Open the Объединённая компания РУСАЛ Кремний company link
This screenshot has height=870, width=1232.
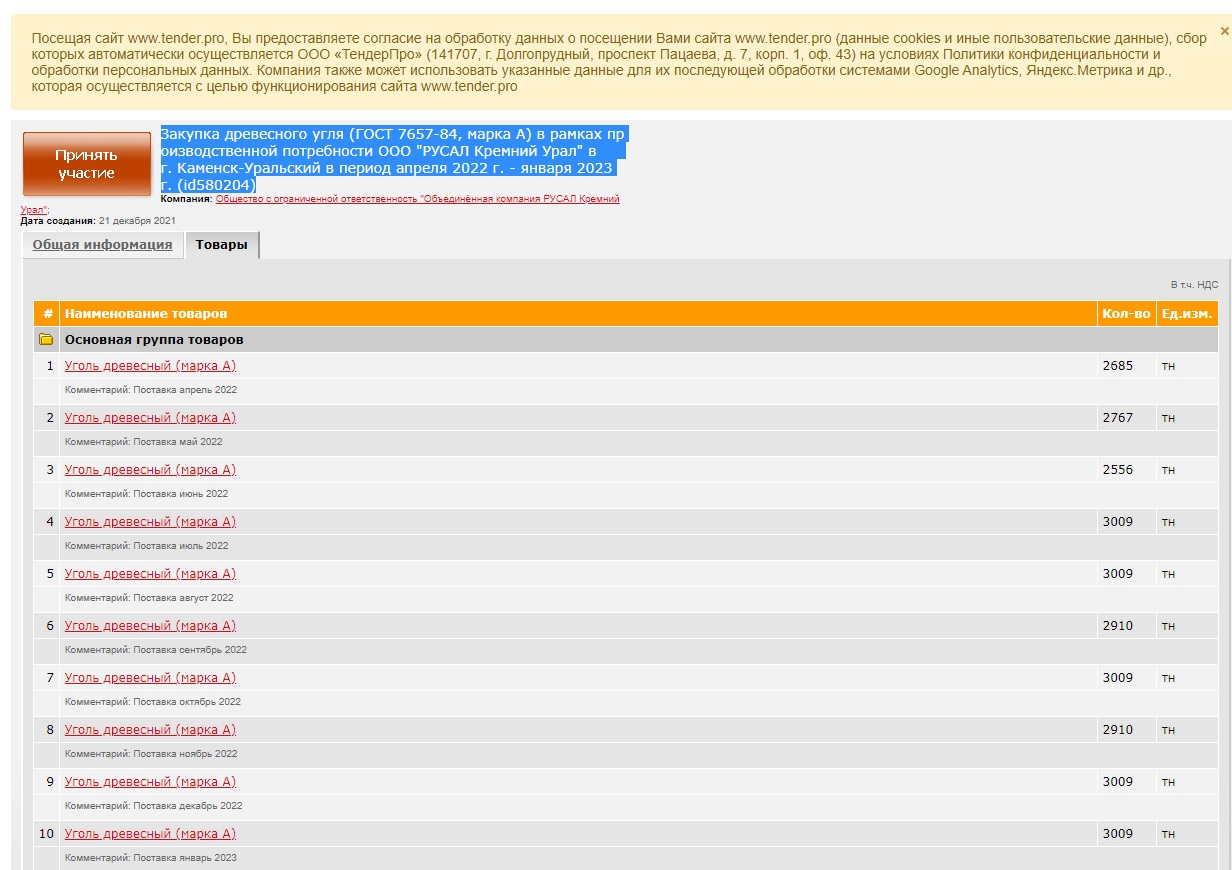click(x=418, y=199)
